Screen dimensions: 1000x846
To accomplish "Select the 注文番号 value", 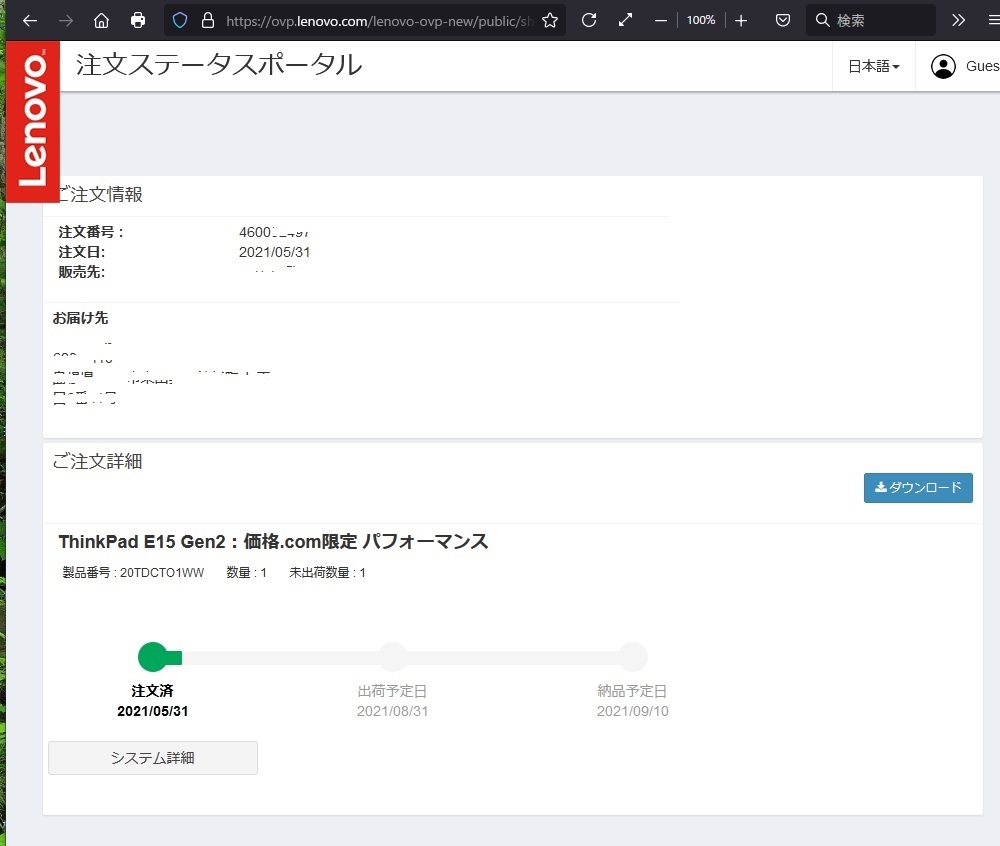I will (x=274, y=232).
